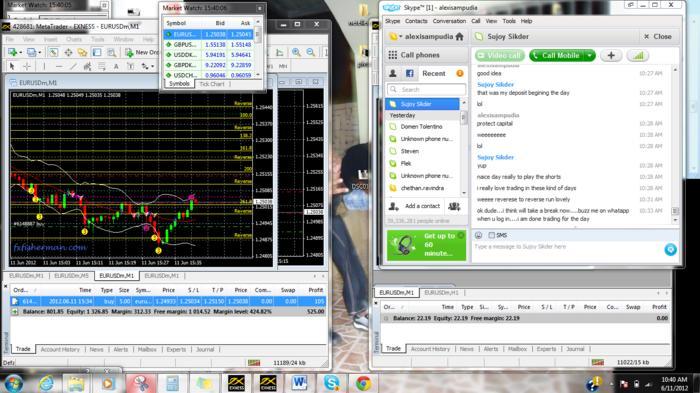Switch to the EURUSDm,M5 chart tab
Screen dimensions: 700x393
(x=71, y=276)
